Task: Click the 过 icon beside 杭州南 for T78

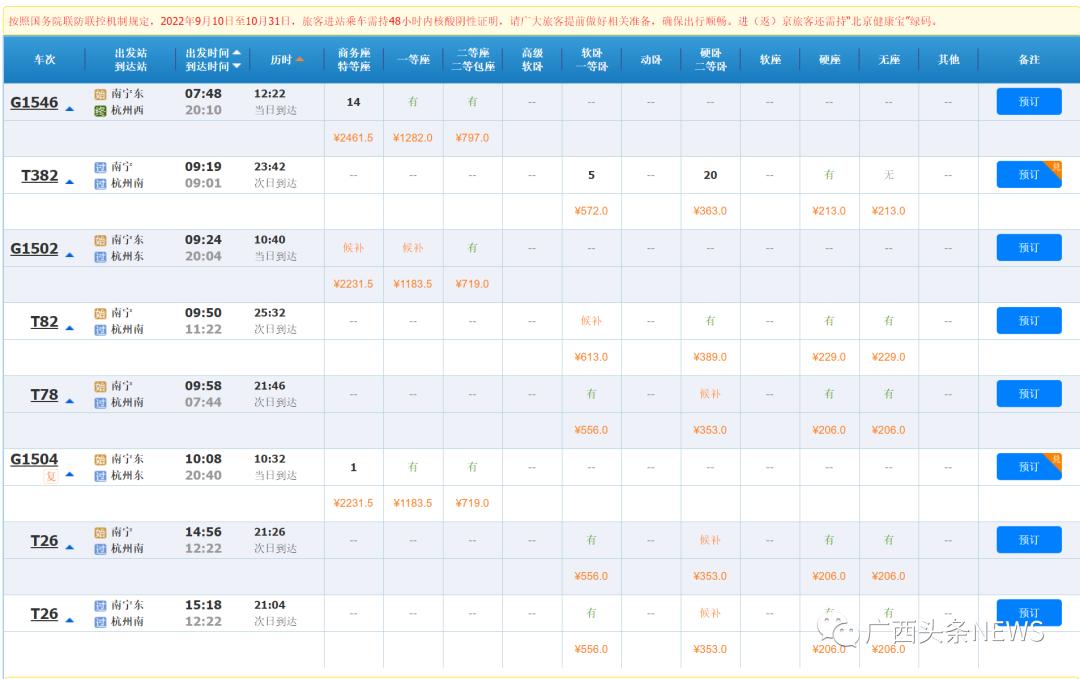Action: [x=99, y=402]
